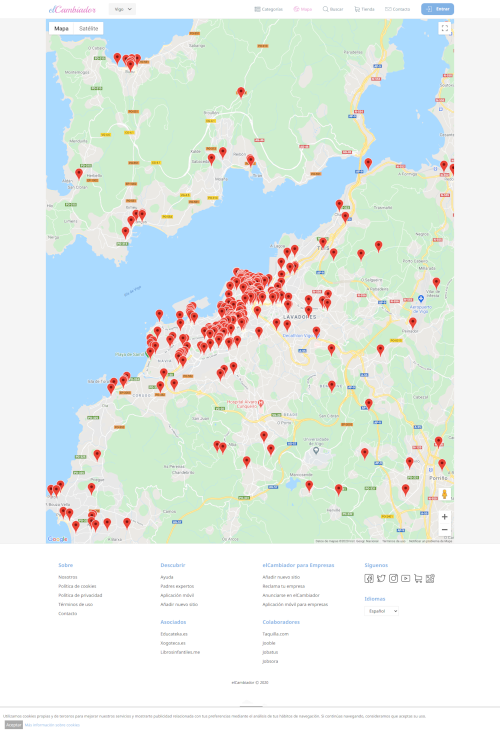Go to the Tienda menu item
500x737 pixels.
click(x=364, y=9)
